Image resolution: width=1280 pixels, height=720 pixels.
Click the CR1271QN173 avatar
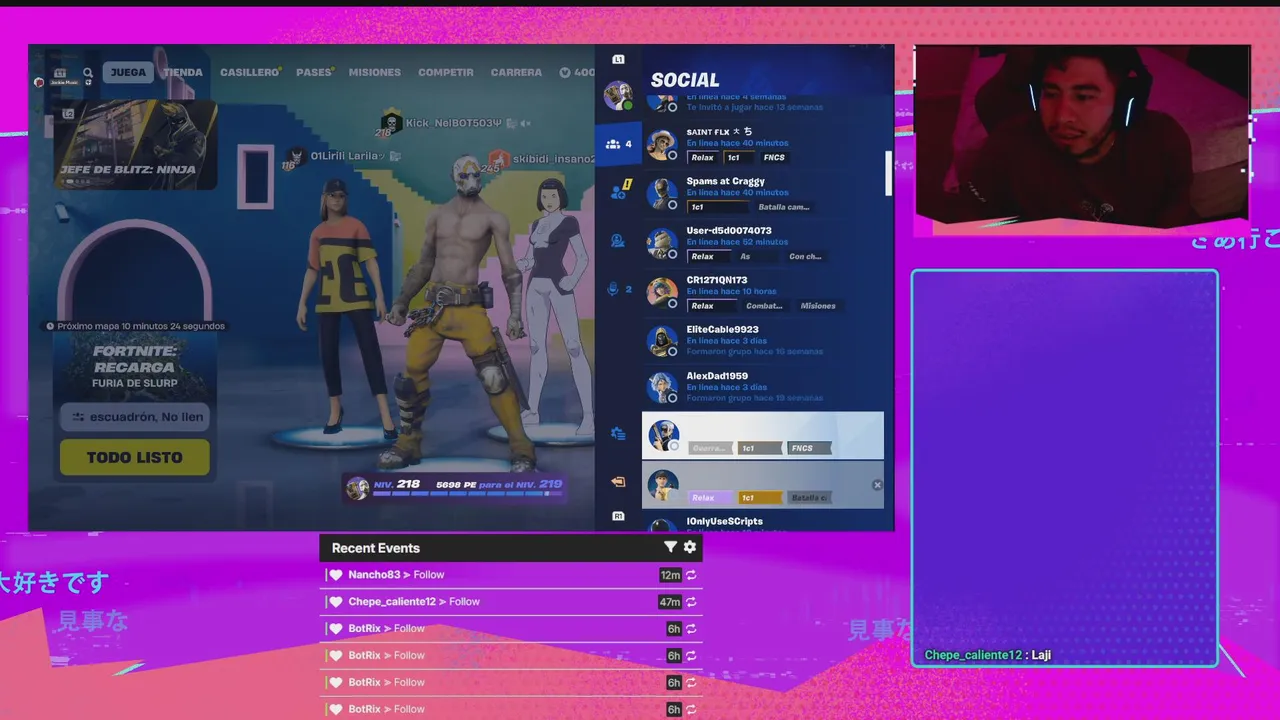[x=662, y=292]
